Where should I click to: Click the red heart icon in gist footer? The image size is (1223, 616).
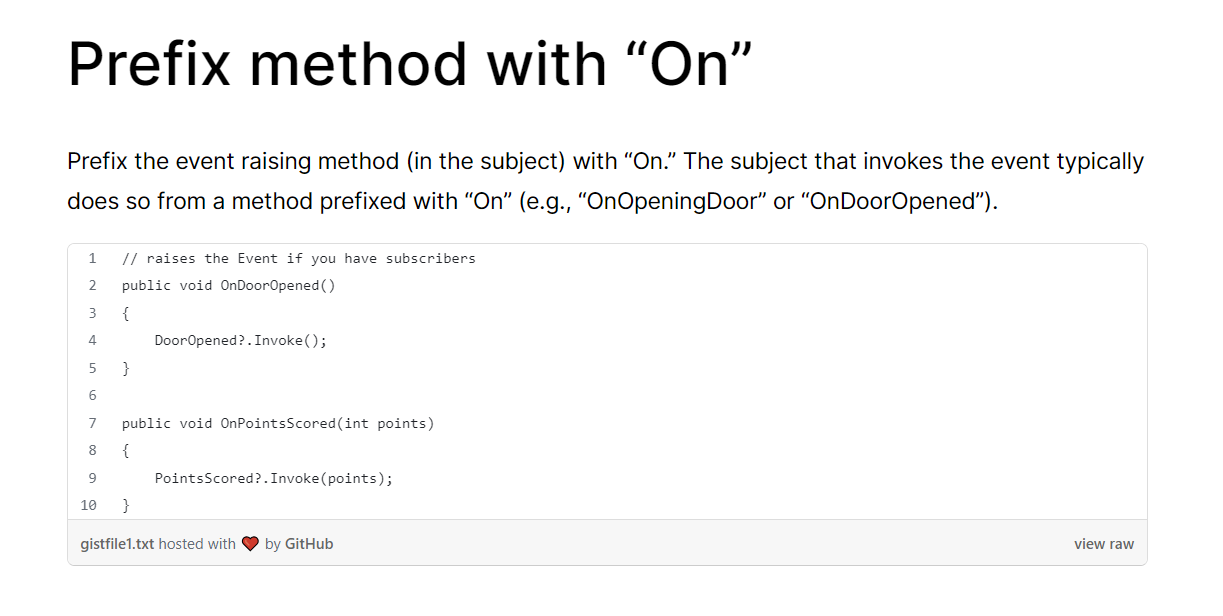pos(250,544)
